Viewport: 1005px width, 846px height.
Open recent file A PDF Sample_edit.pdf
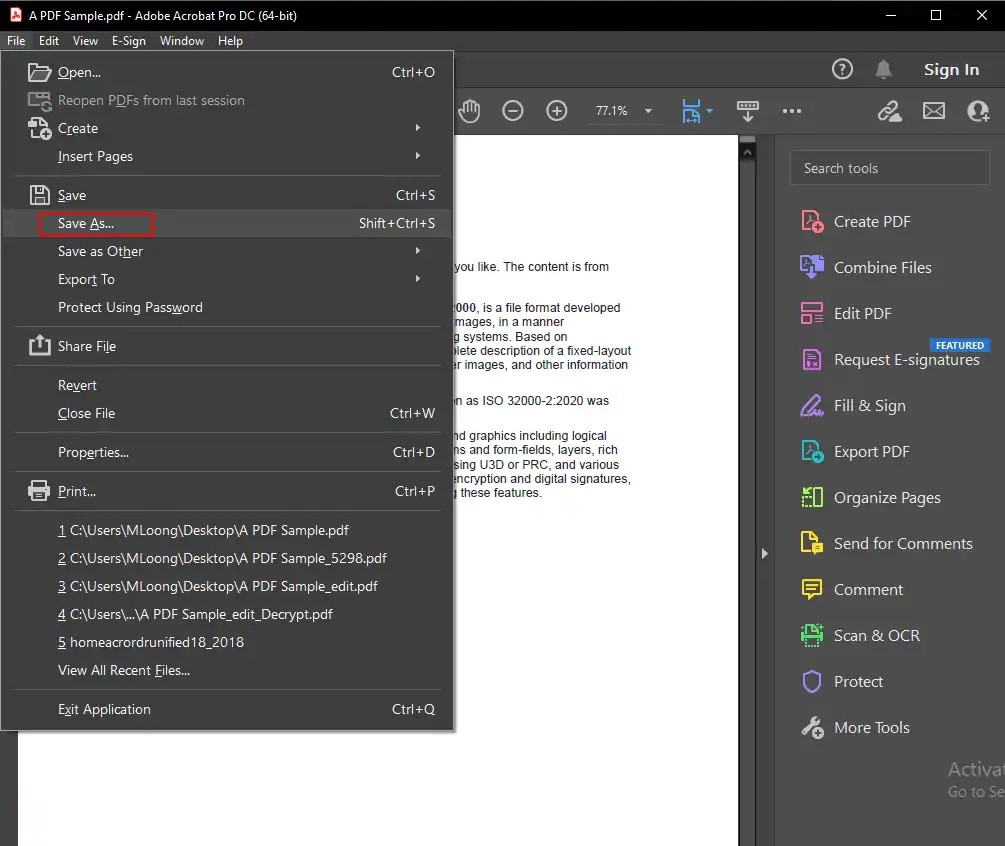228,586
